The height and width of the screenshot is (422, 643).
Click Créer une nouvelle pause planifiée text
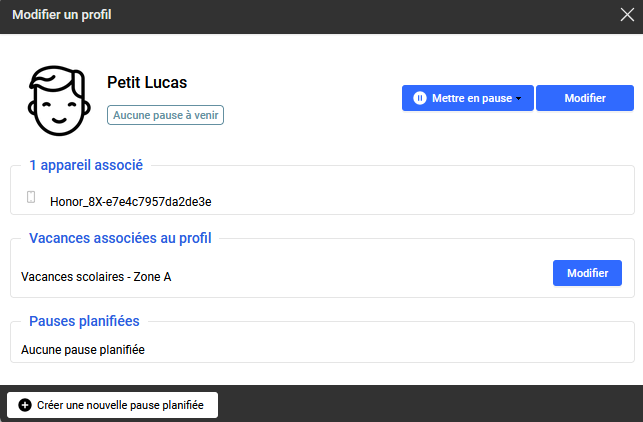(120, 405)
